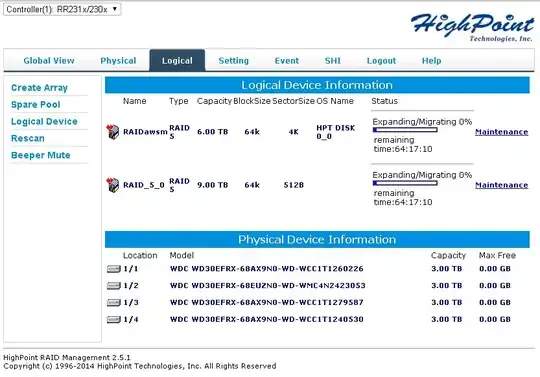Click the 4K sector size value

293,132
